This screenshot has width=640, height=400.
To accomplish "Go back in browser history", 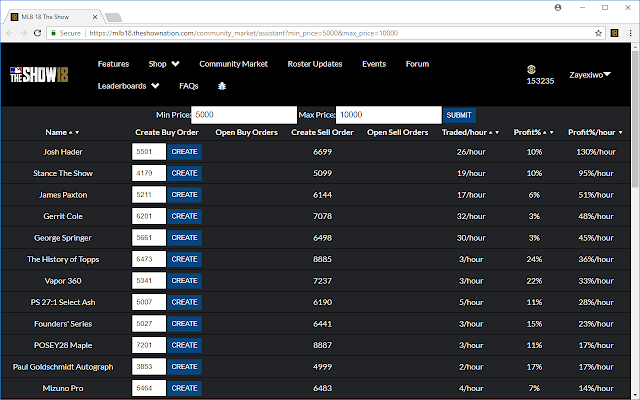I will 10,33.
